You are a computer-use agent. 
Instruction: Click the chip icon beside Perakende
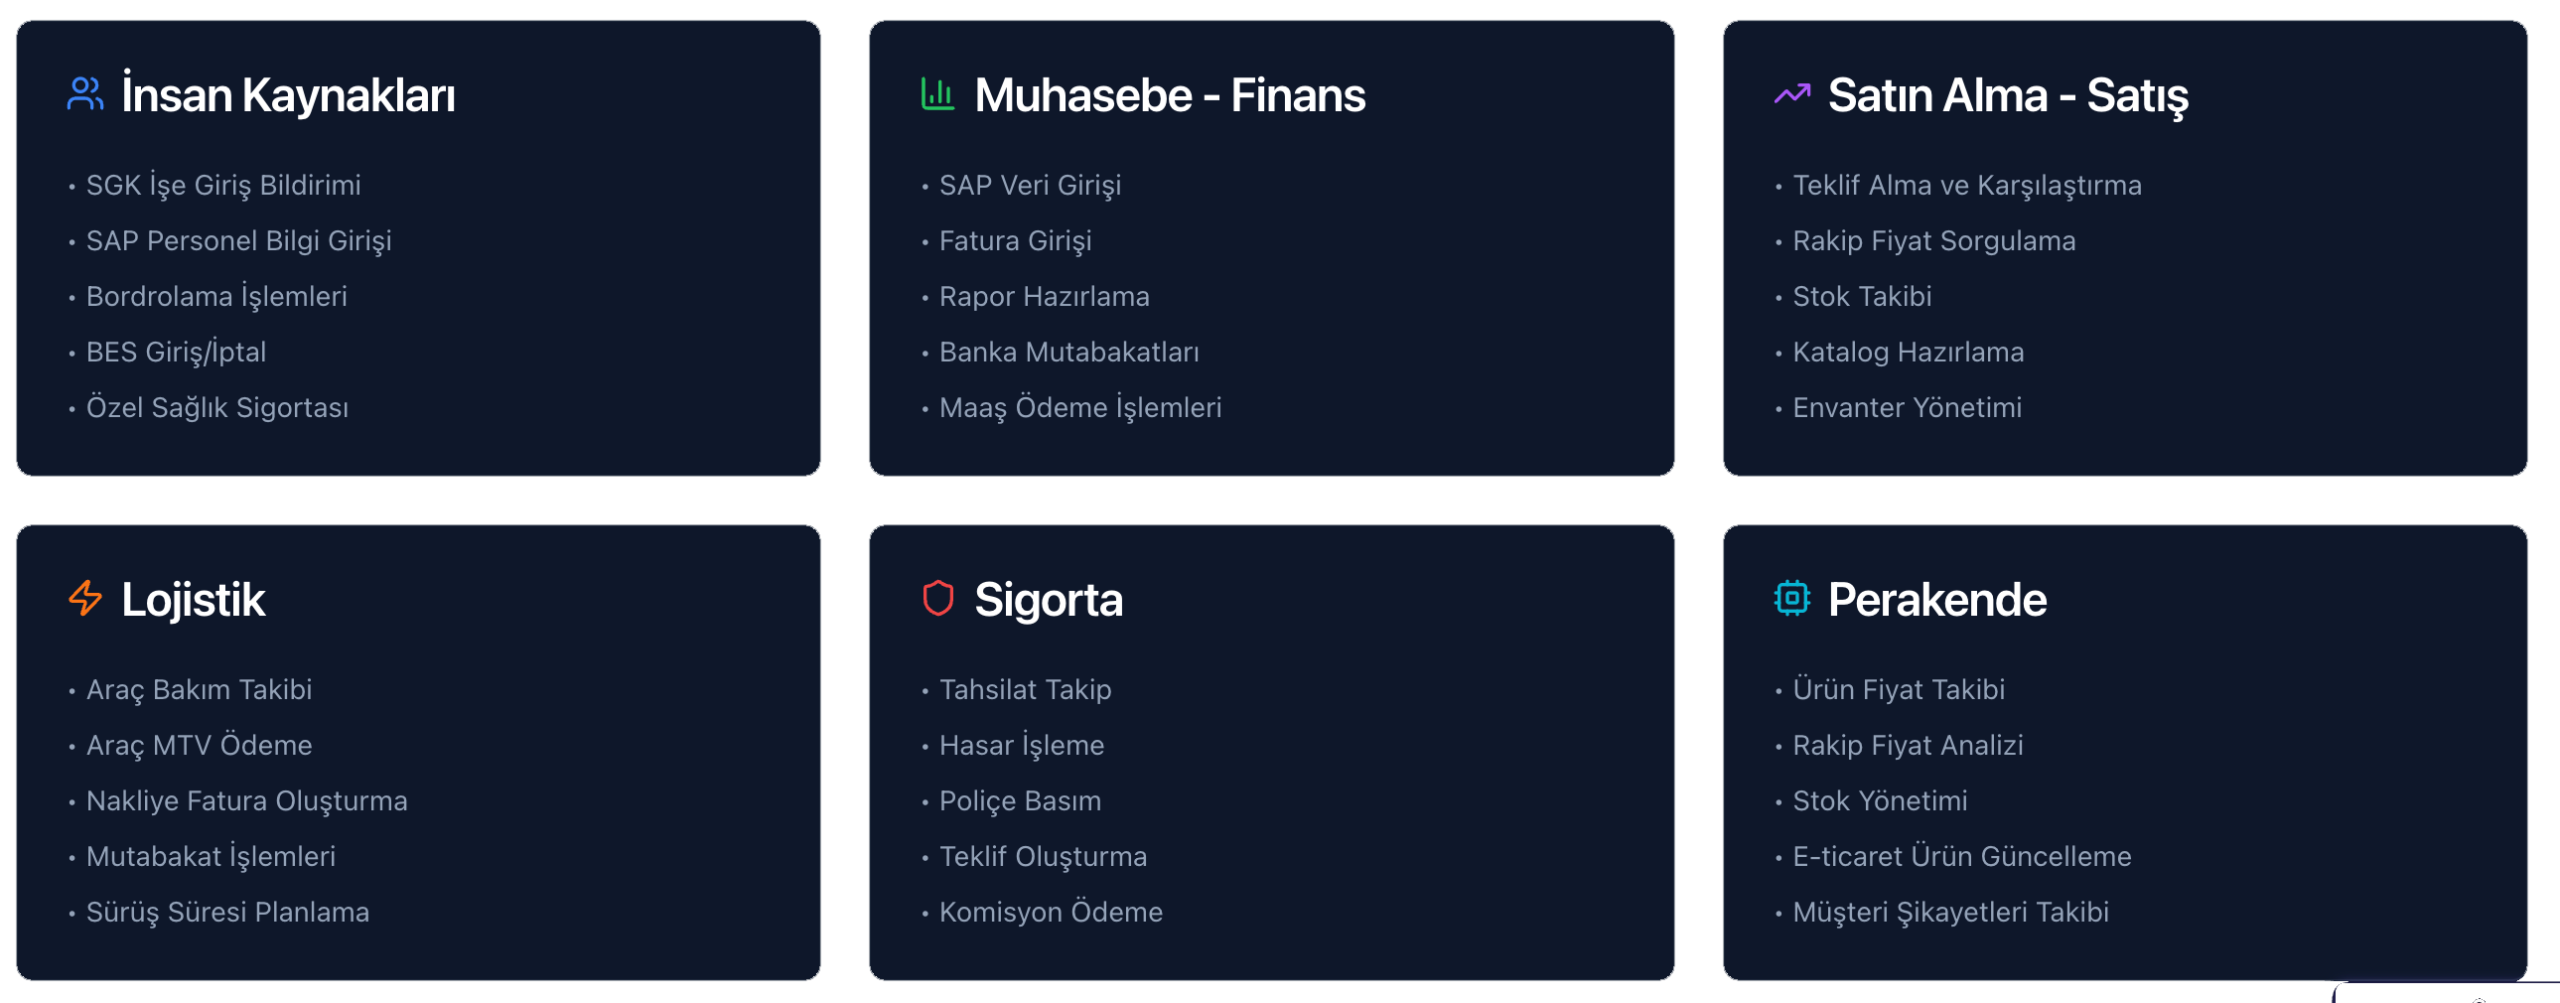[x=1792, y=599]
